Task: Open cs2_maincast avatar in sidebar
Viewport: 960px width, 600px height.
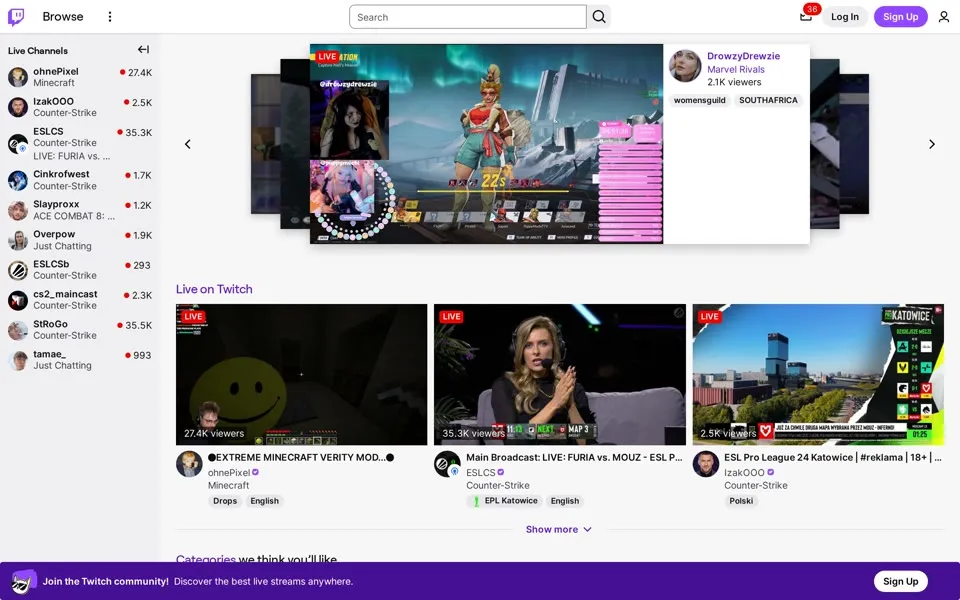Action: [x=18, y=300]
